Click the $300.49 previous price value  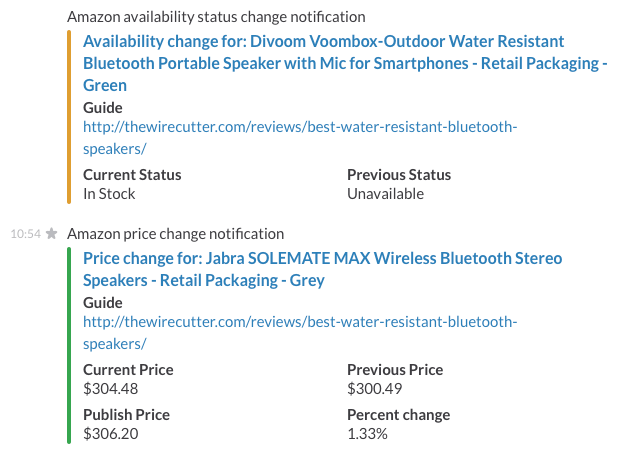pos(374,389)
